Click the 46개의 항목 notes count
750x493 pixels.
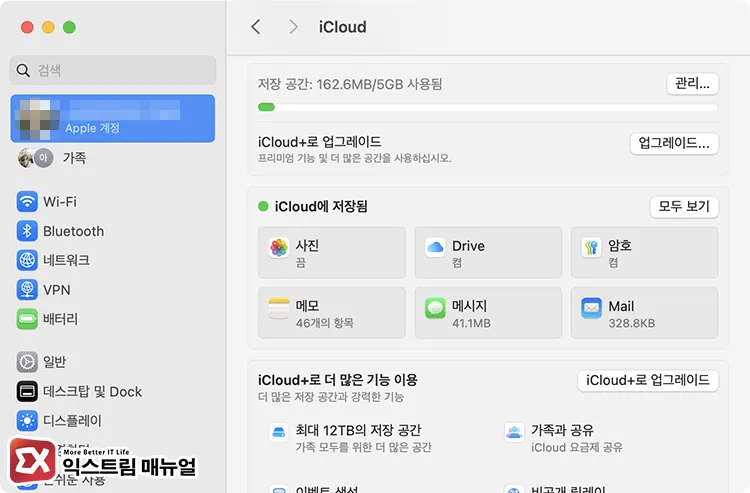pos(324,323)
